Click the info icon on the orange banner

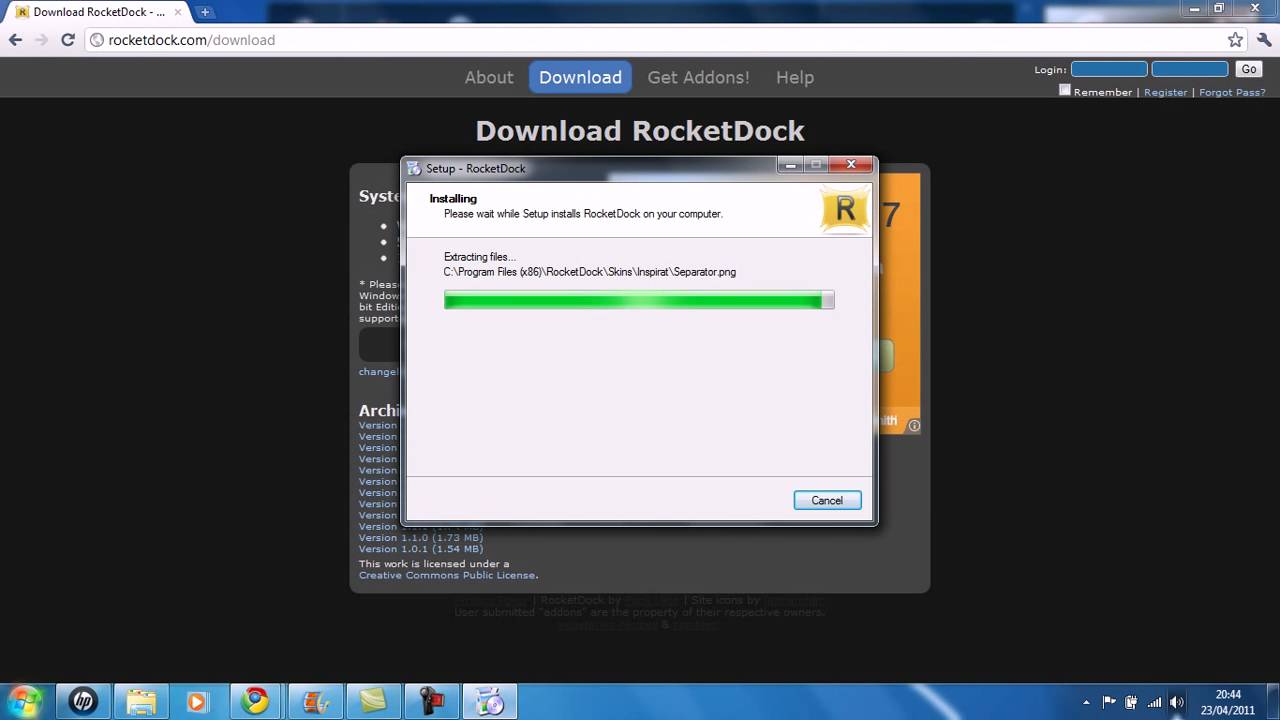coord(913,425)
